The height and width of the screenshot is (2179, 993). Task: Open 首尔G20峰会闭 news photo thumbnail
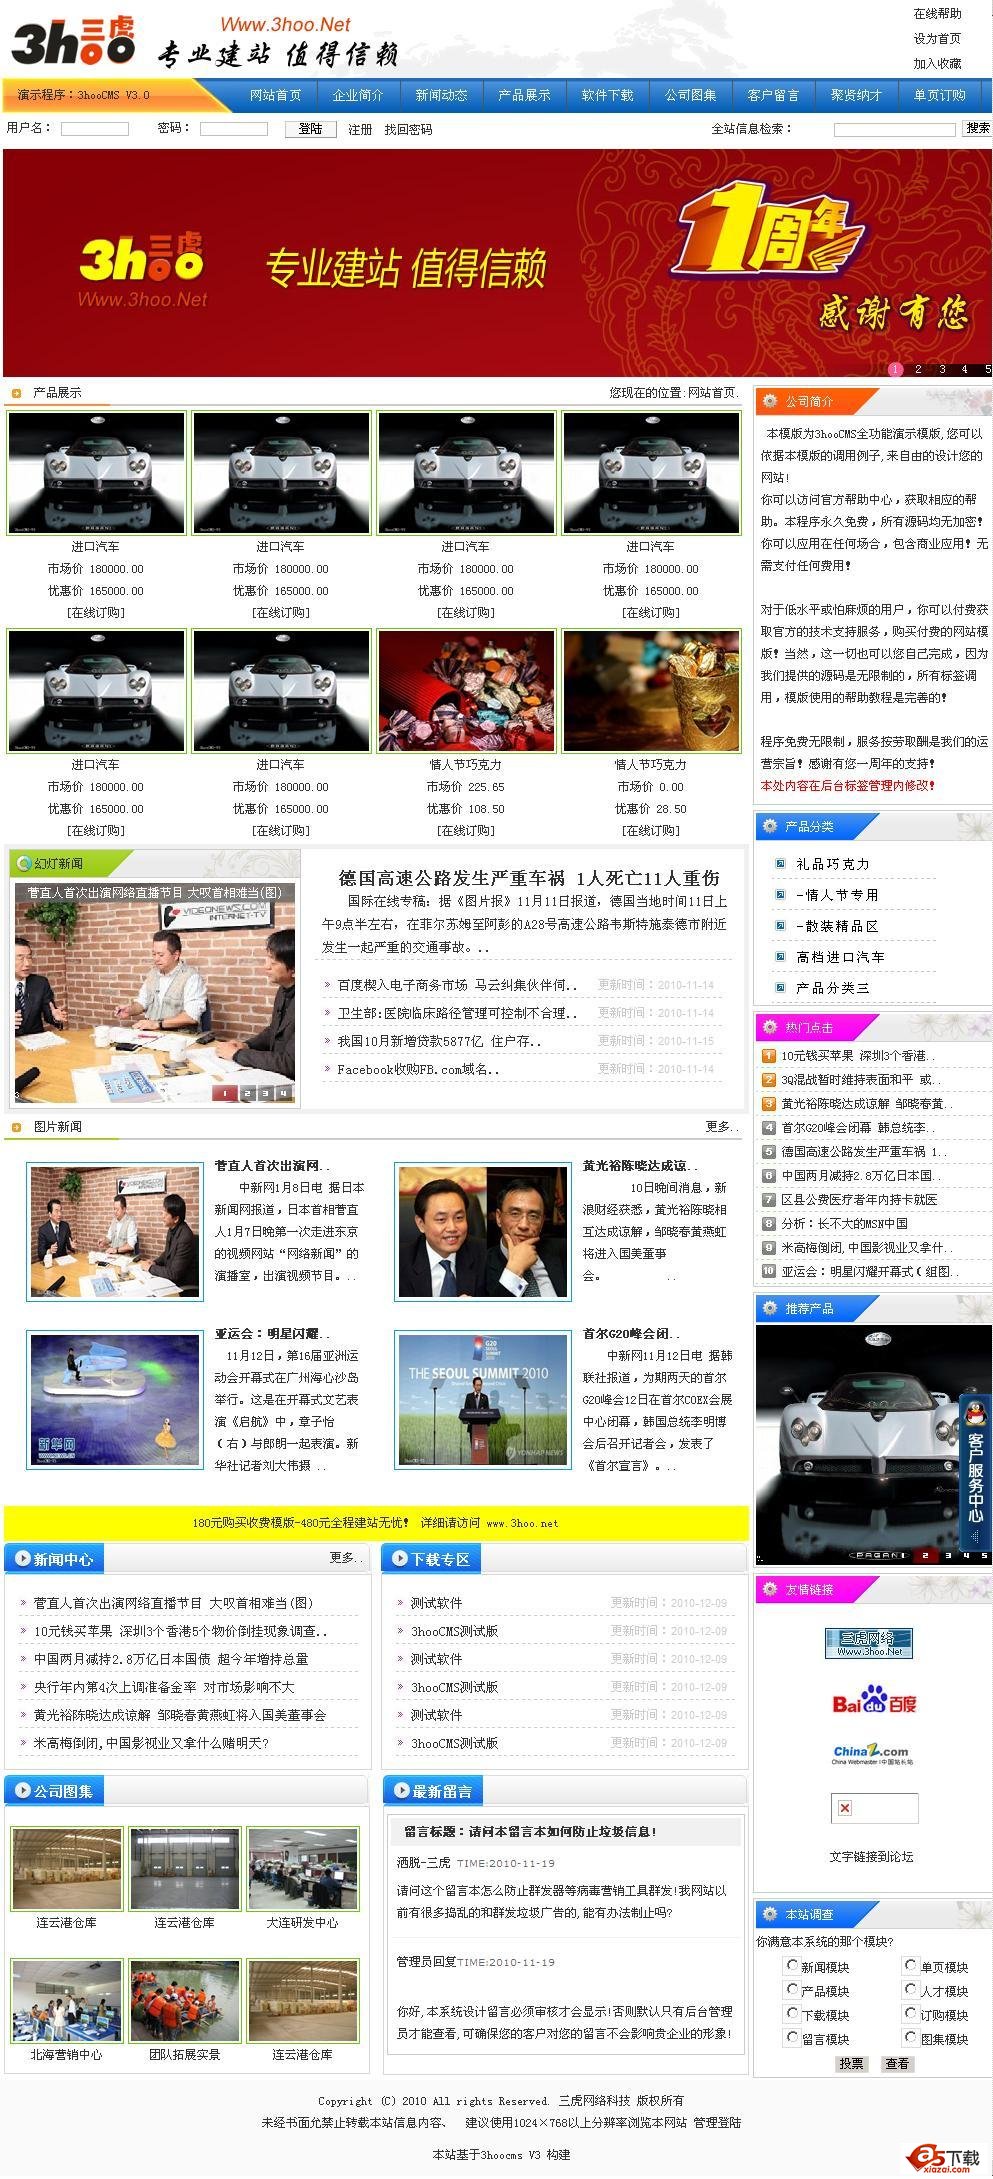482,1399
